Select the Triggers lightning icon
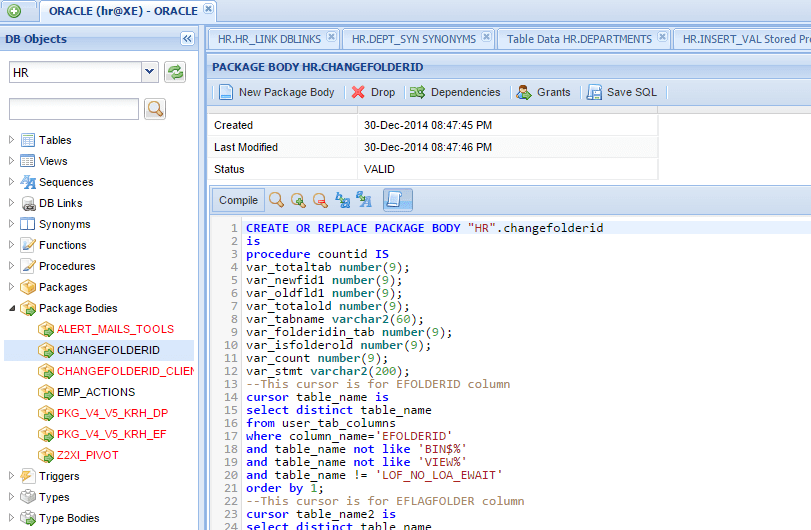811x530 pixels. 28,476
